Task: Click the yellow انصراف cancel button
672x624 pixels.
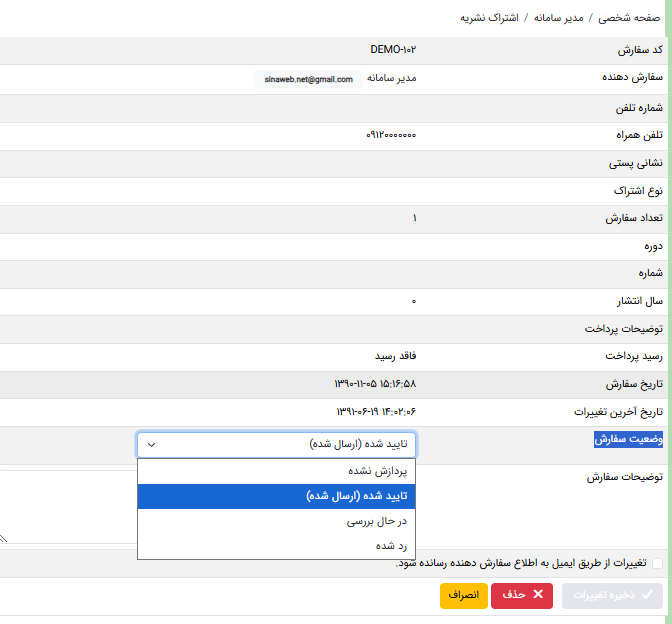Action: click(x=463, y=595)
